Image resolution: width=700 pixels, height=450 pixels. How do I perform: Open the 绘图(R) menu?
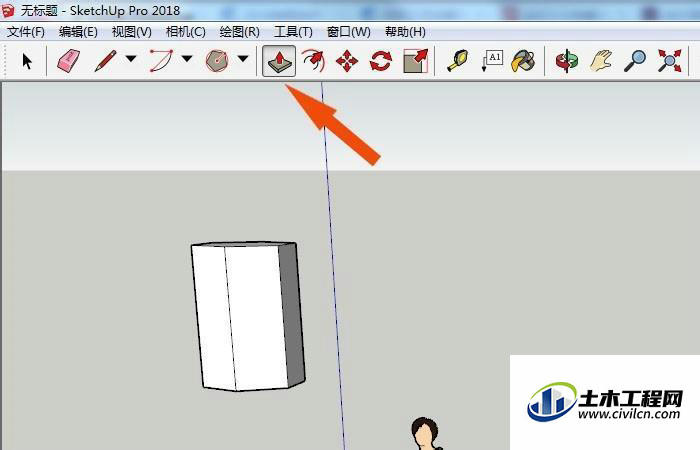pos(240,32)
